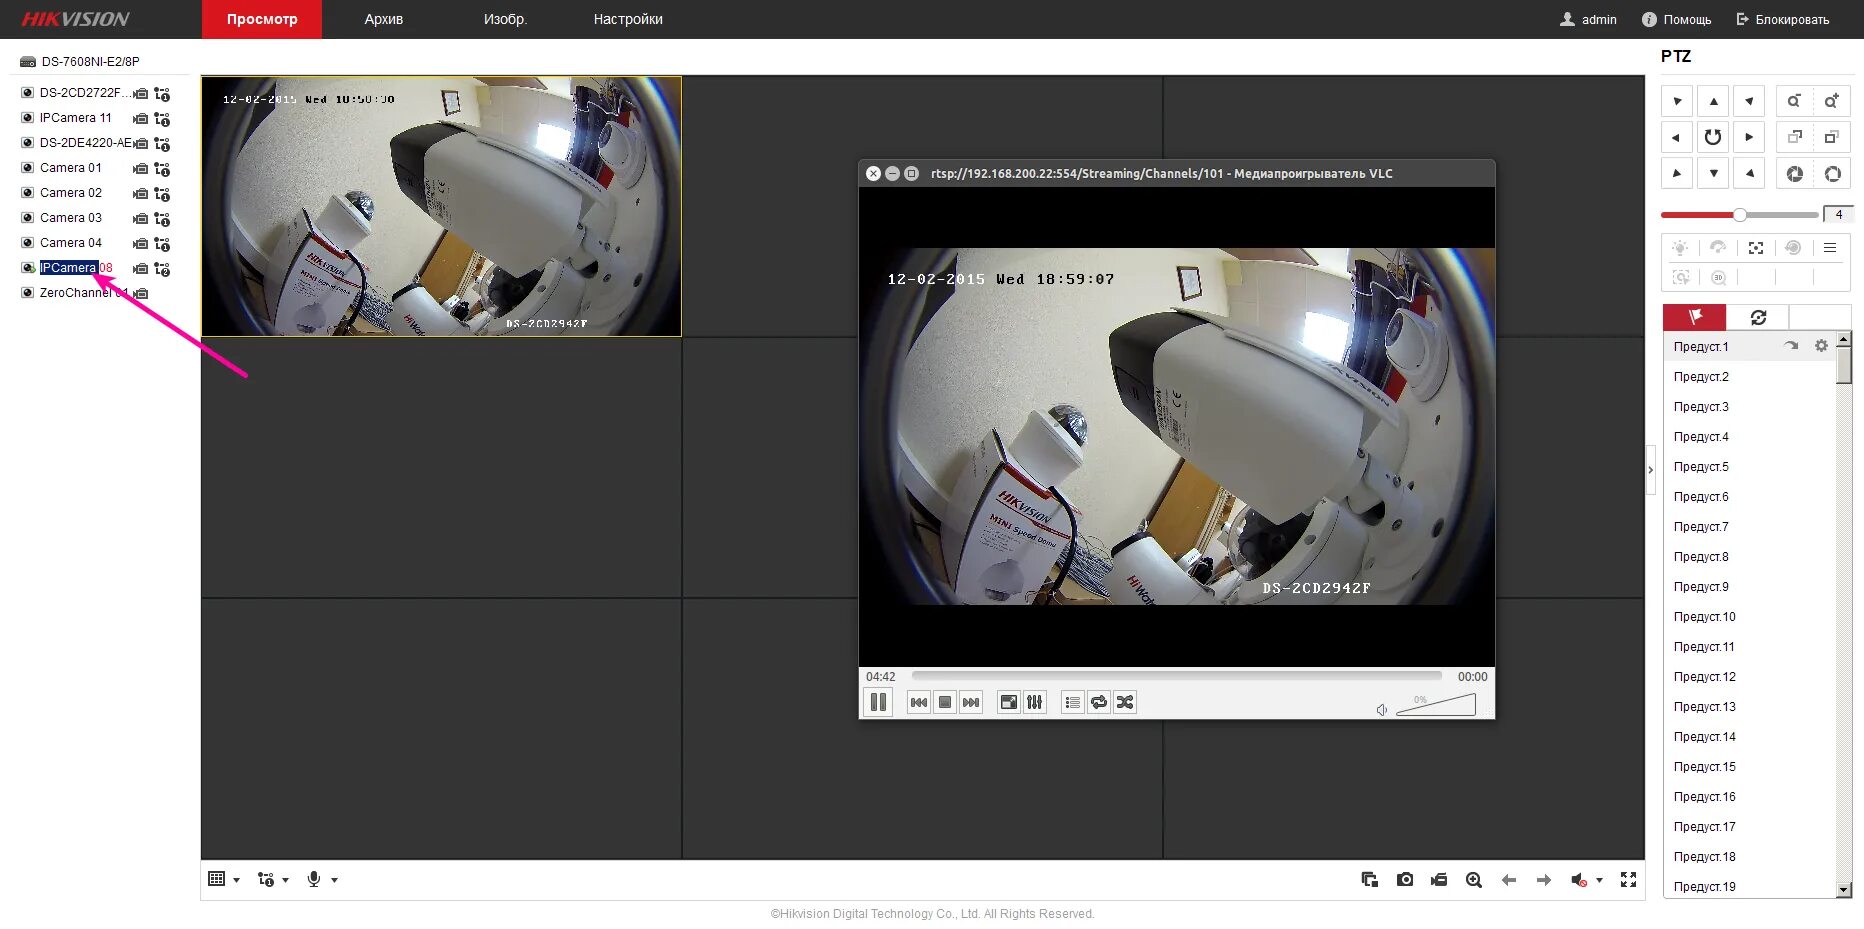
Task: Start all live views icon
Action: 1370,880
